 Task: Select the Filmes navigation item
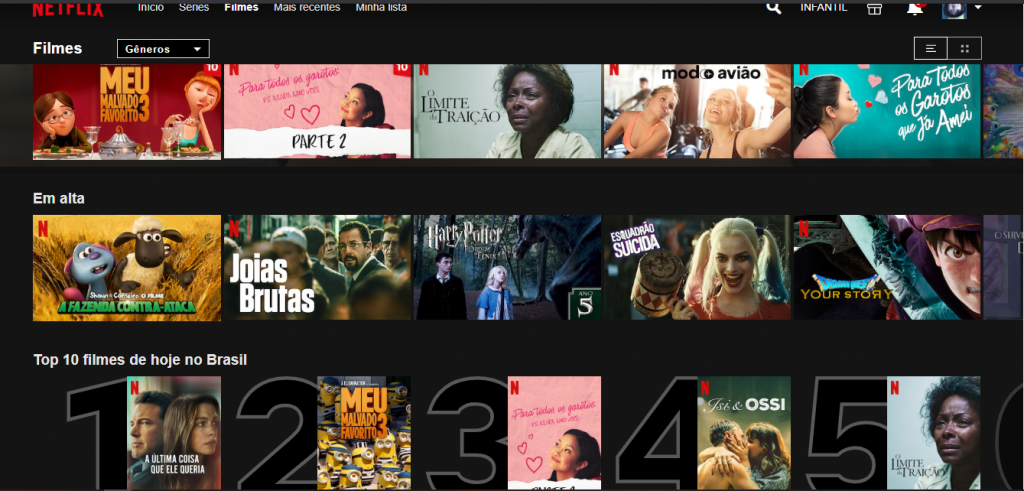[241, 7]
